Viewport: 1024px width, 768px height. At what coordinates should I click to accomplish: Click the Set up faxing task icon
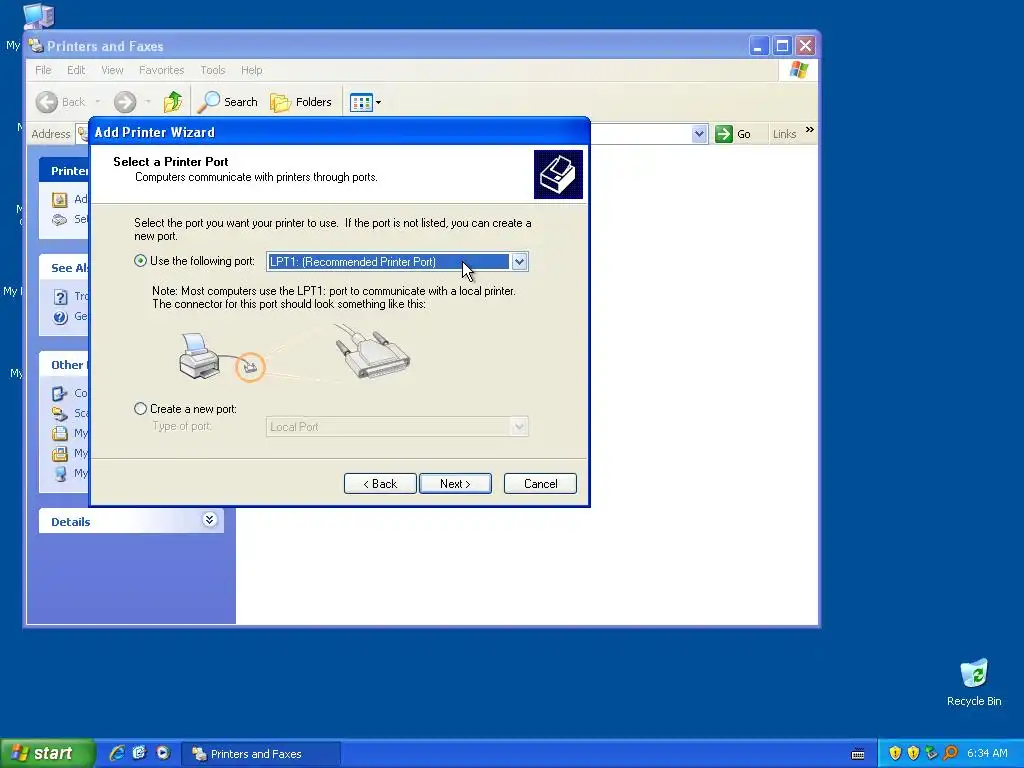coord(59,219)
